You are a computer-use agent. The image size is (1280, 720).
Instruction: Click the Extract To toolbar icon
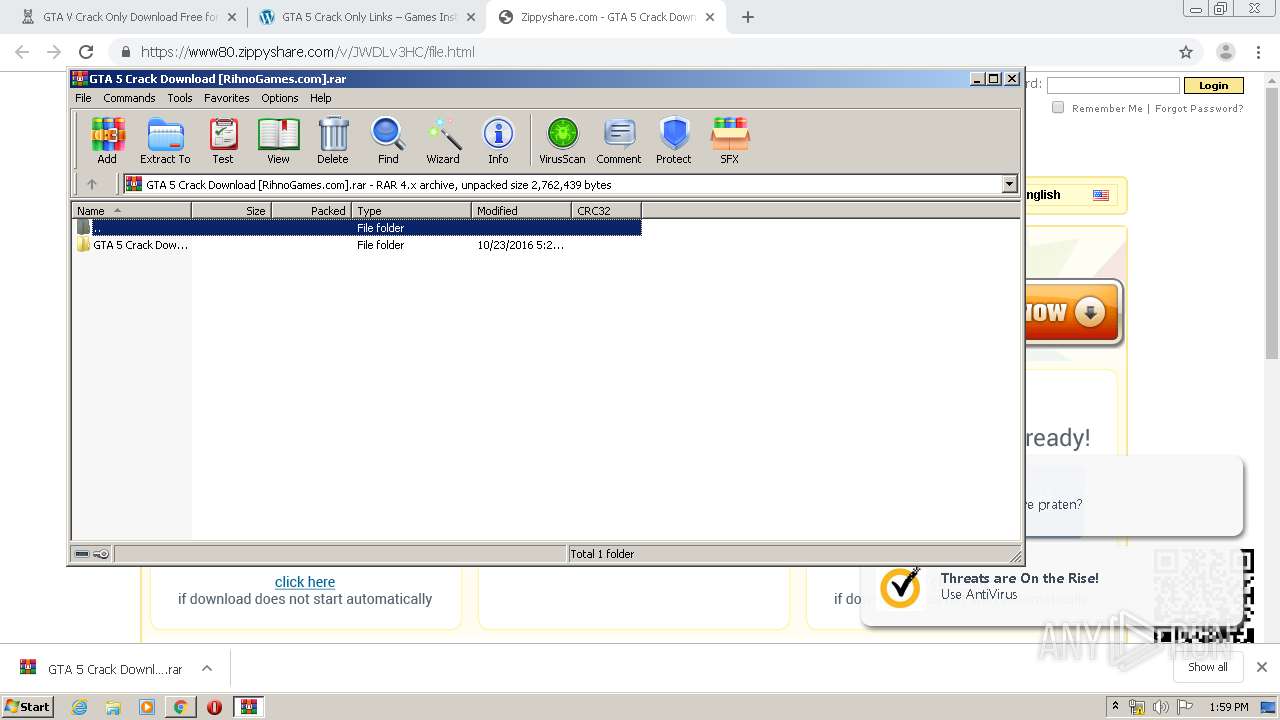tap(165, 140)
